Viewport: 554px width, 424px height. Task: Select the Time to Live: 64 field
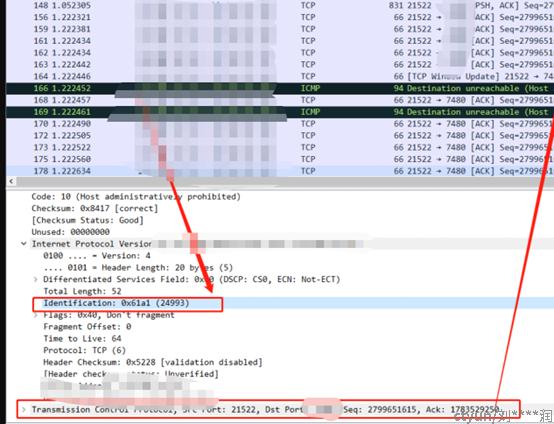[82, 338]
